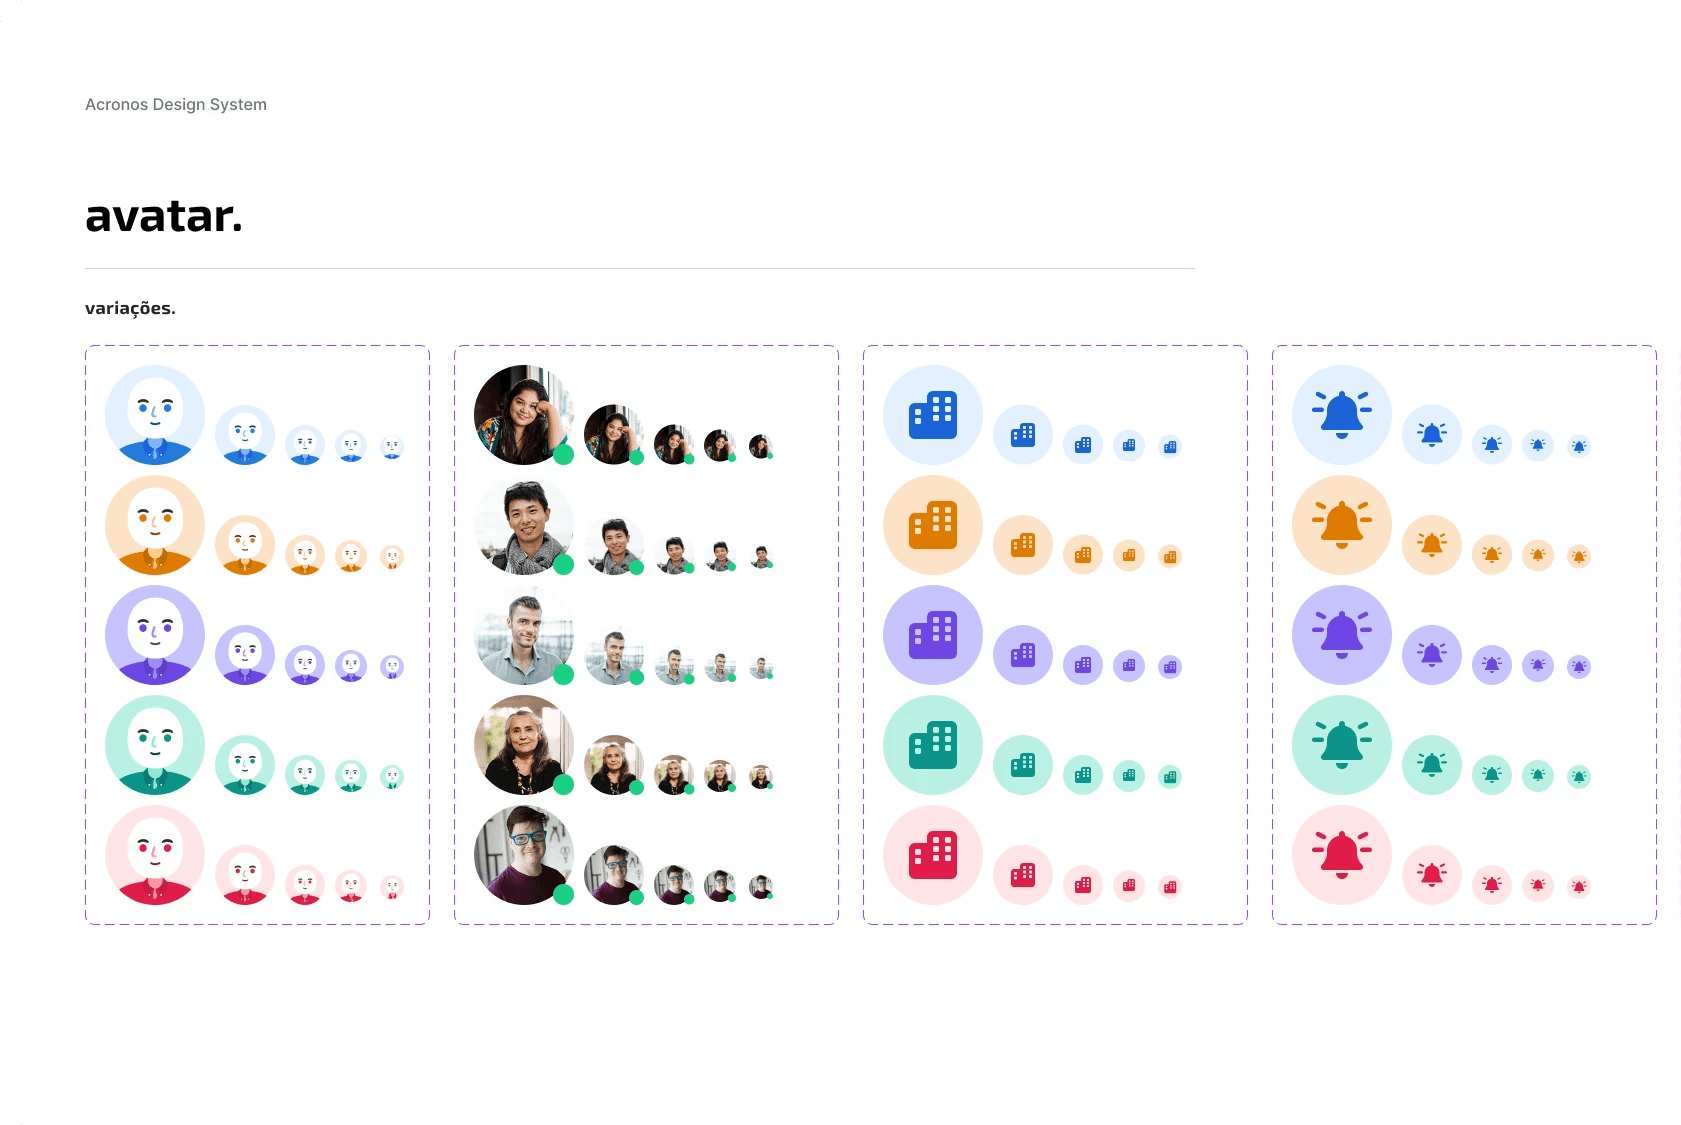This screenshot has height=1125, width=1681.
Task: Click the largest red building avatar
Action: tap(933, 855)
